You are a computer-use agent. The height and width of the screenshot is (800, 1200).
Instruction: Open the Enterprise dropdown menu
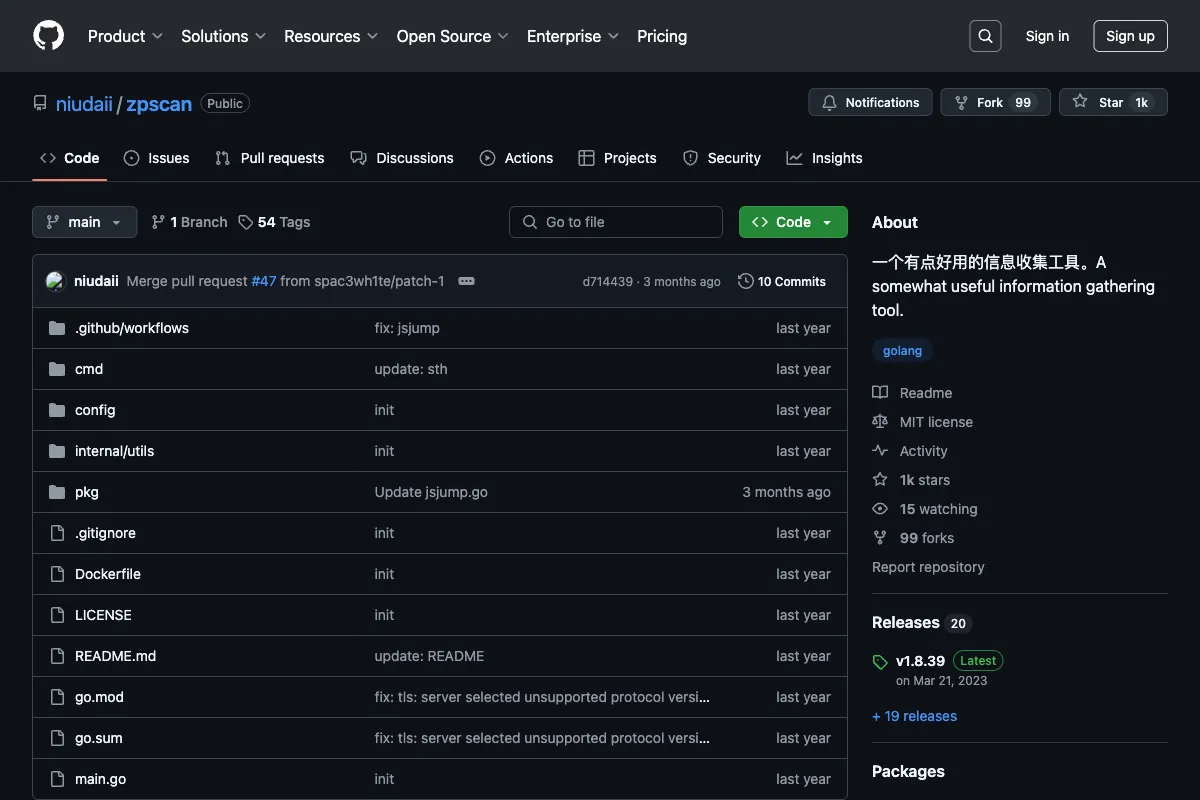click(573, 36)
